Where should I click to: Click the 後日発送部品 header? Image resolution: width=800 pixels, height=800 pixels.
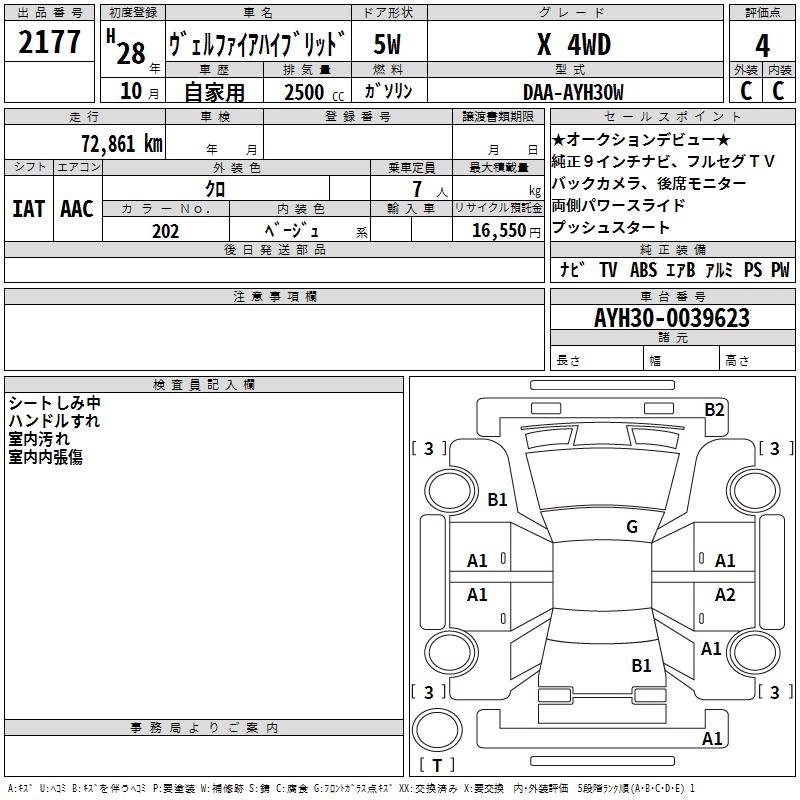[275, 249]
